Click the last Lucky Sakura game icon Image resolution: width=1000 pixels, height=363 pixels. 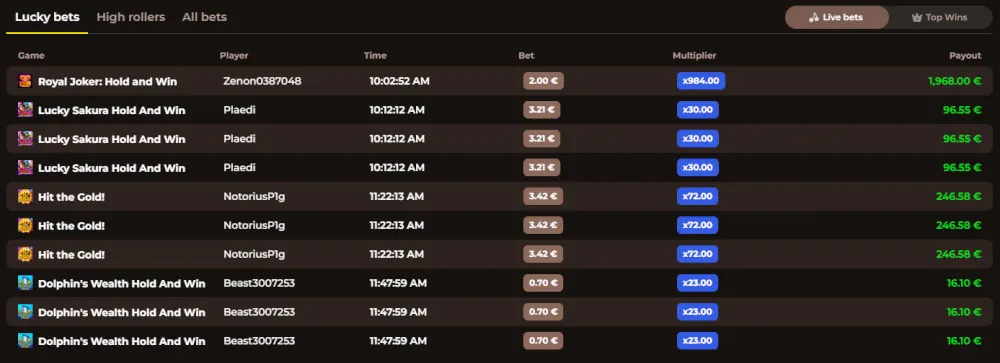(x=25, y=168)
